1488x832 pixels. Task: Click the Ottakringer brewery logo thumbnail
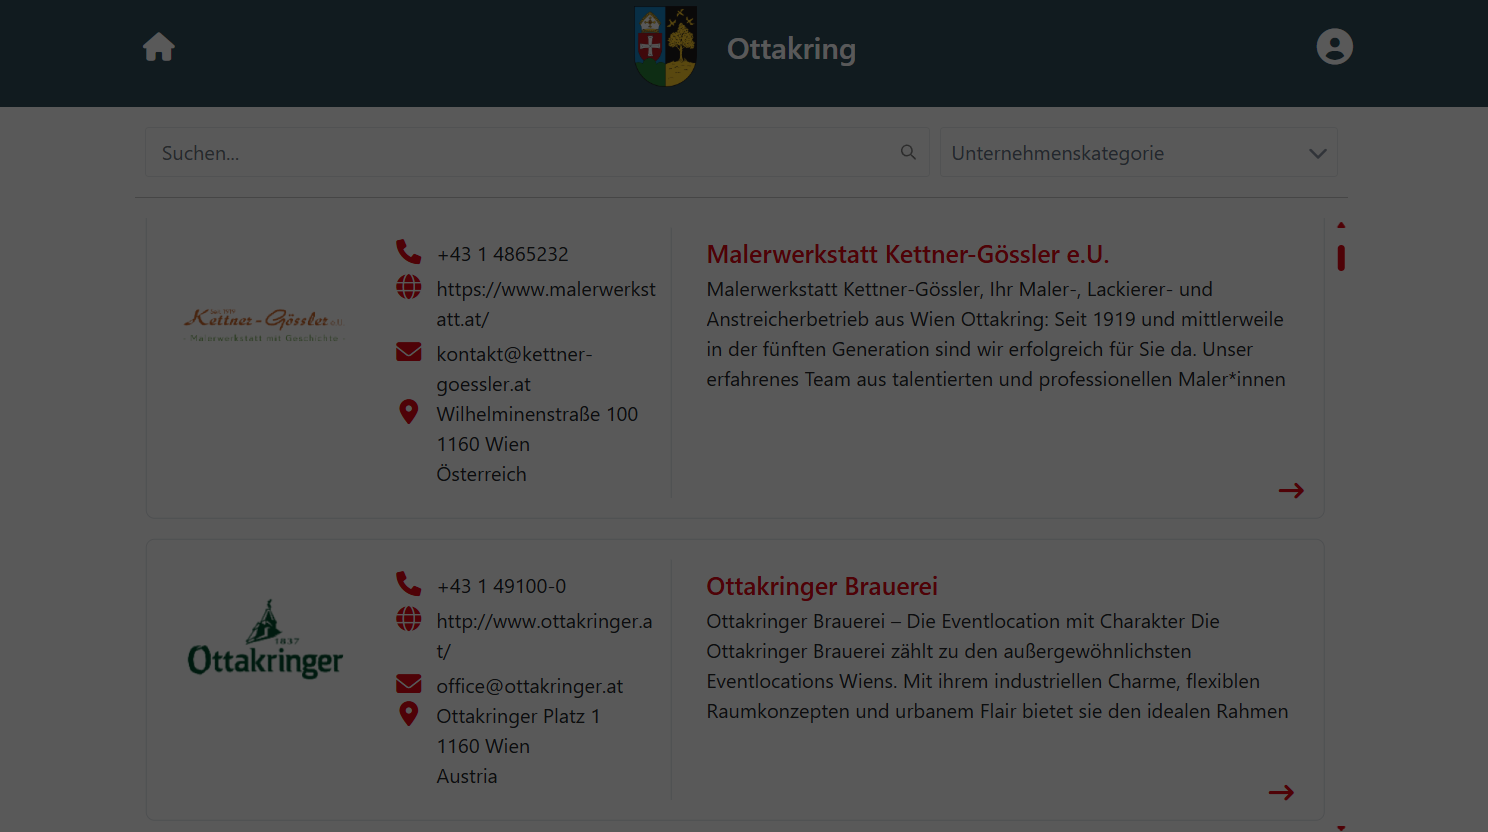click(x=265, y=640)
